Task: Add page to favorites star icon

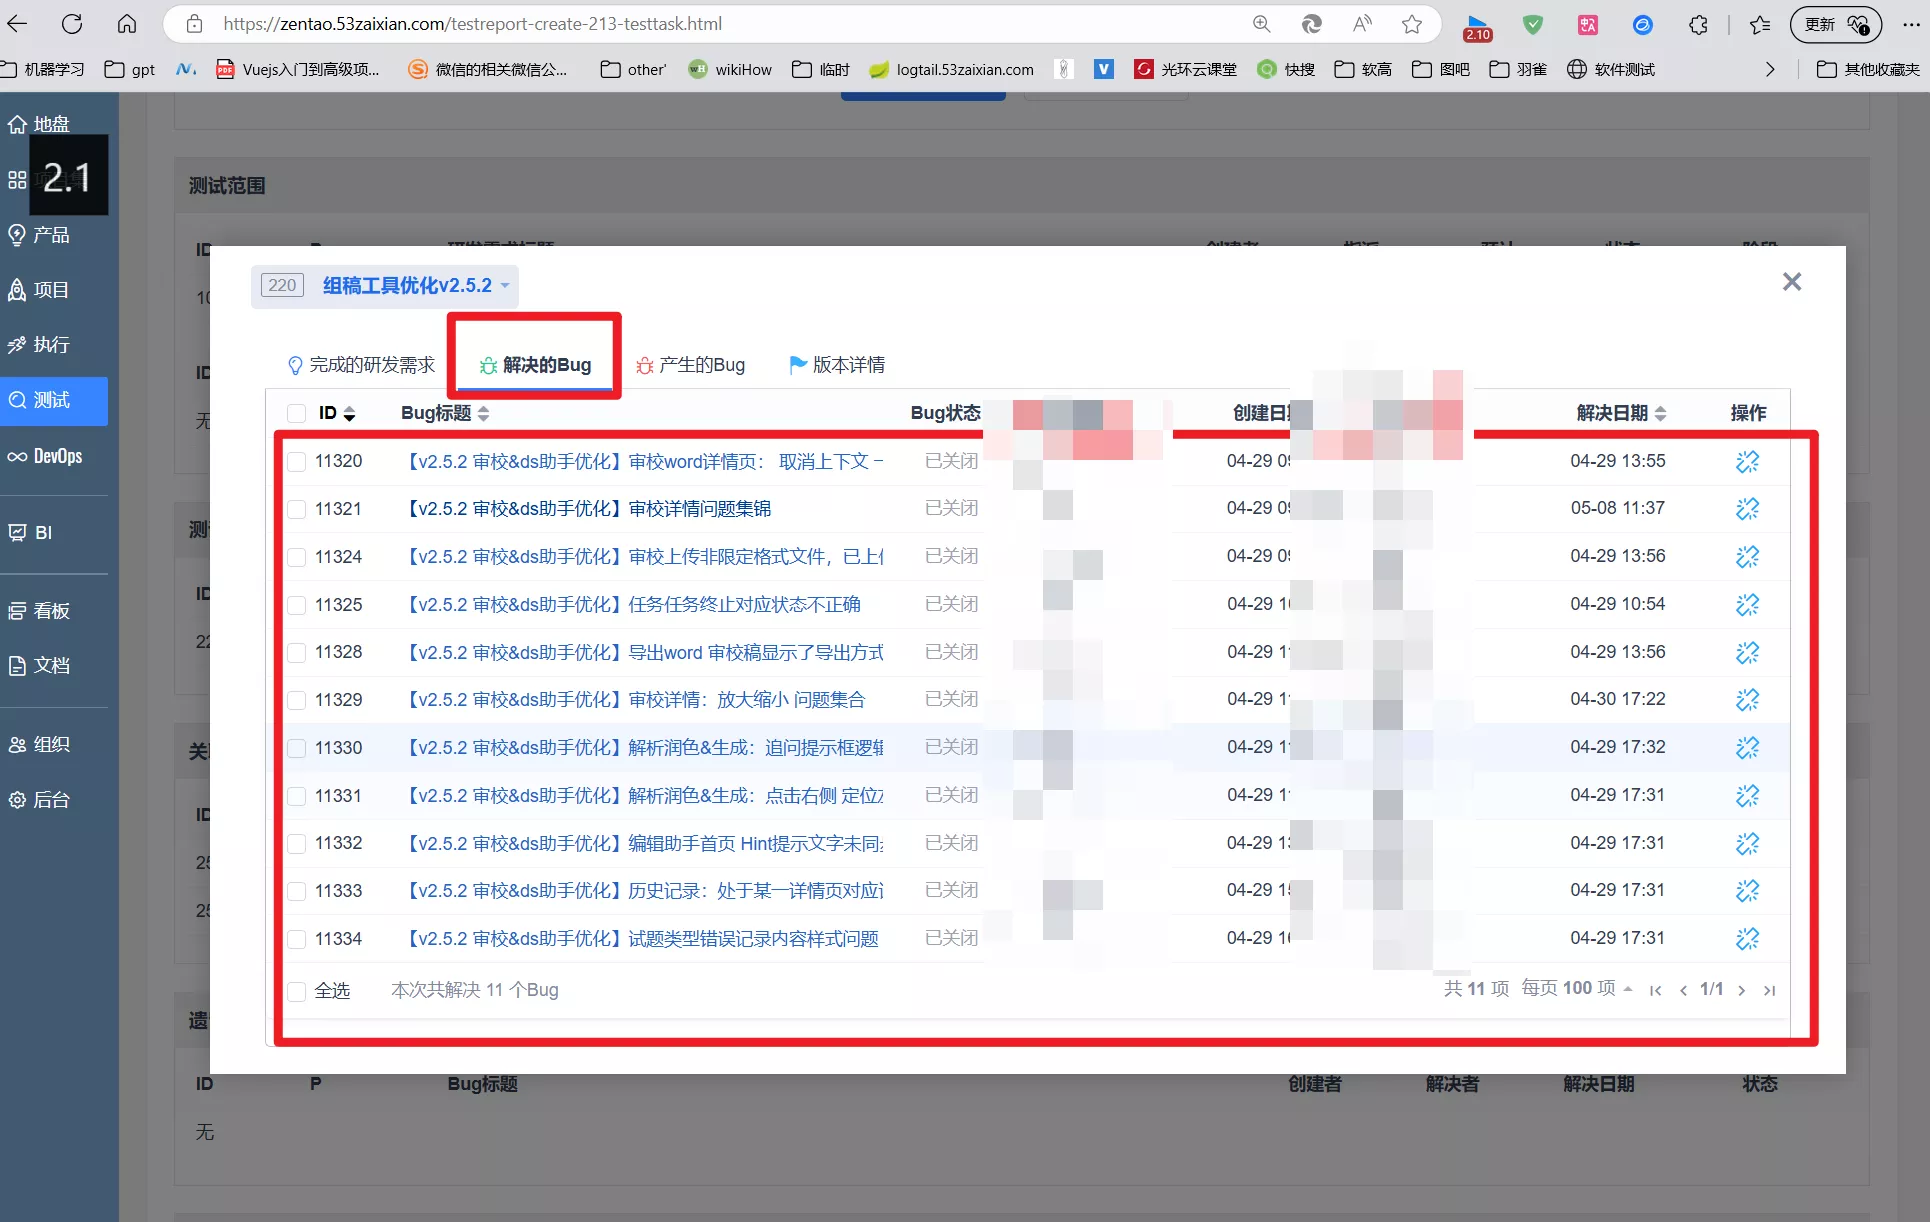Action: [x=1412, y=24]
